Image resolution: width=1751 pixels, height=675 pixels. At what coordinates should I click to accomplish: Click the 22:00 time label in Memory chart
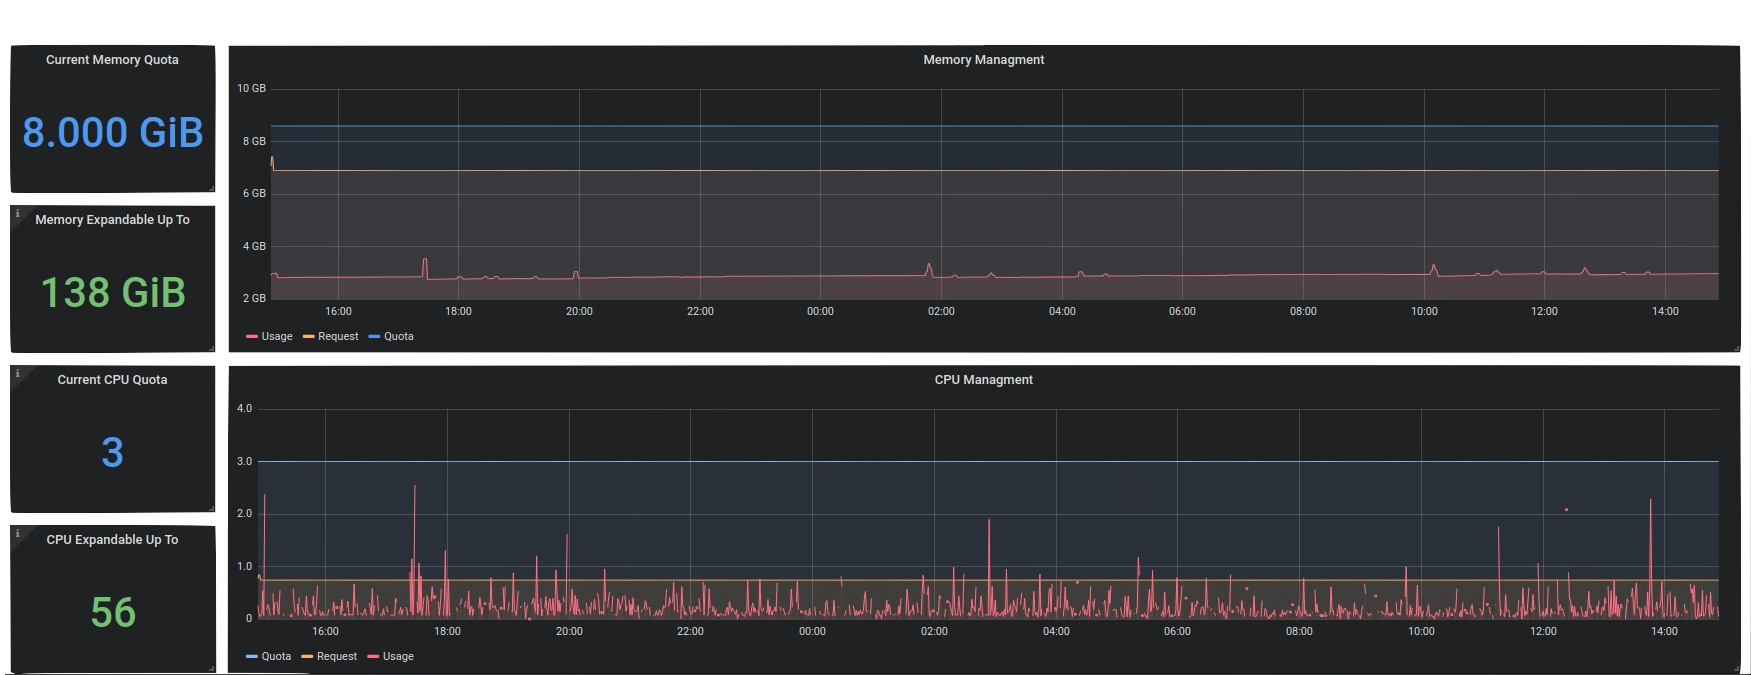coord(700,312)
